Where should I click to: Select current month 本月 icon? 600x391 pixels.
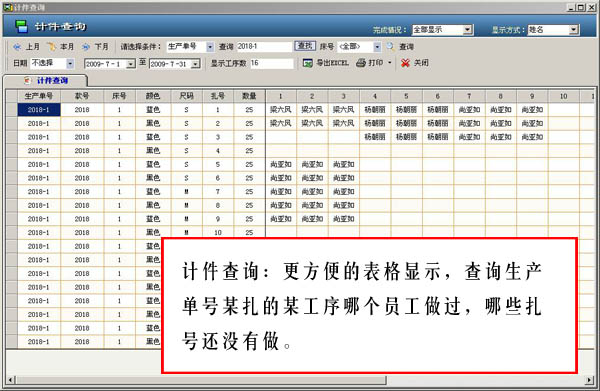click(51, 47)
